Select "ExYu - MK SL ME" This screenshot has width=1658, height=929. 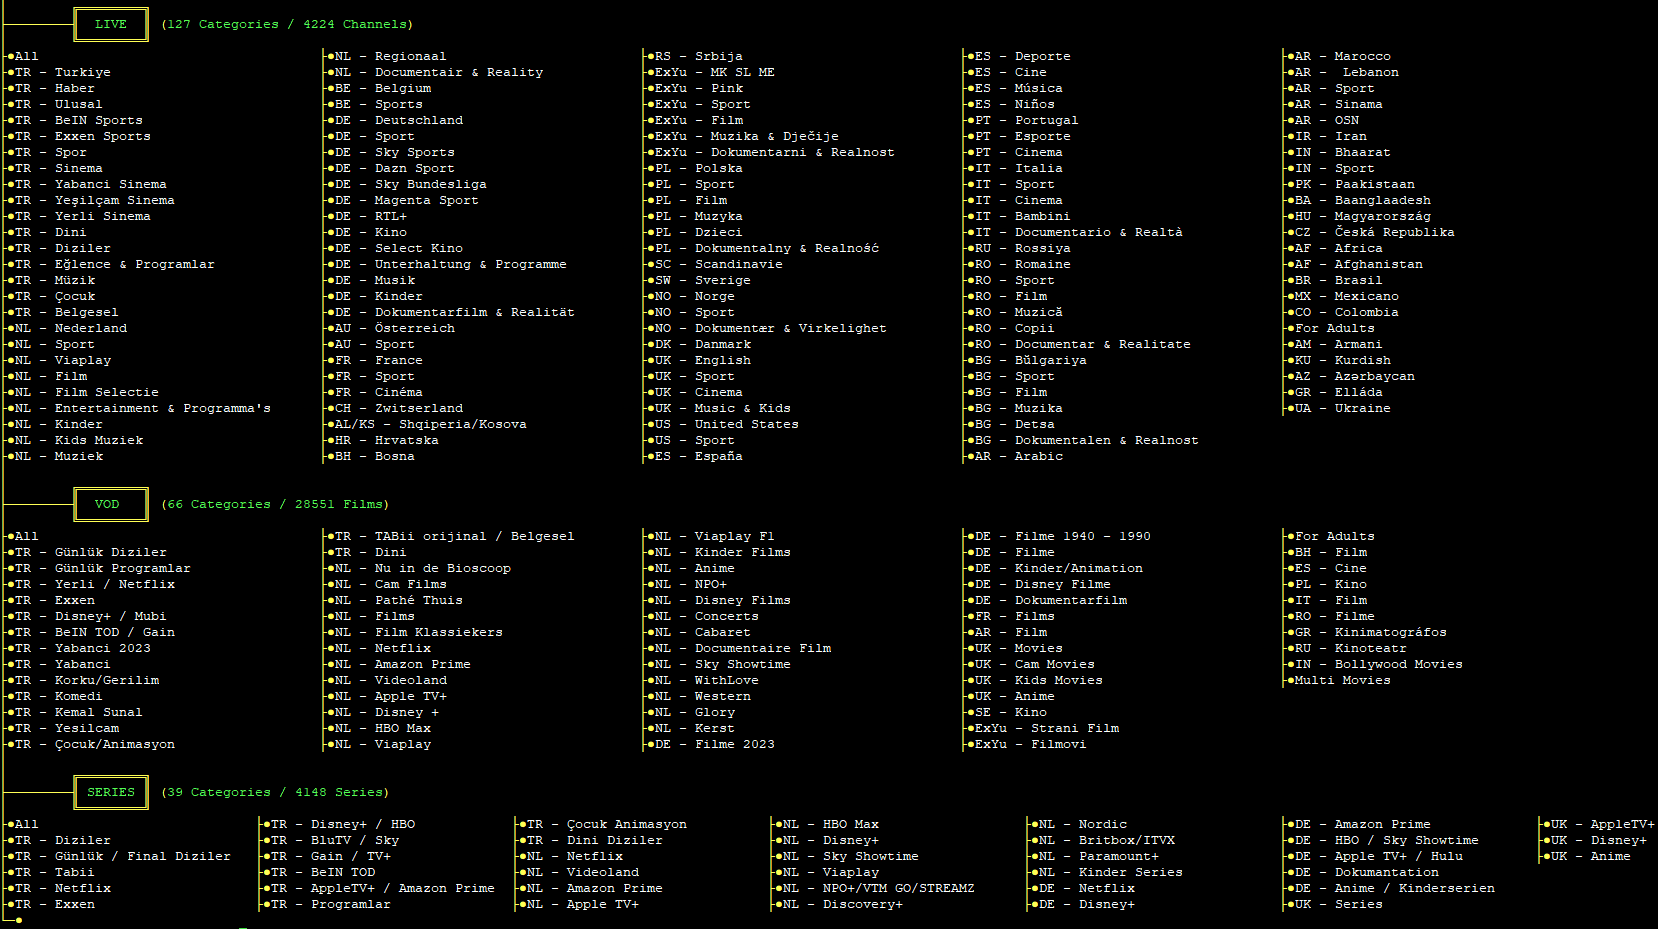(715, 72)
